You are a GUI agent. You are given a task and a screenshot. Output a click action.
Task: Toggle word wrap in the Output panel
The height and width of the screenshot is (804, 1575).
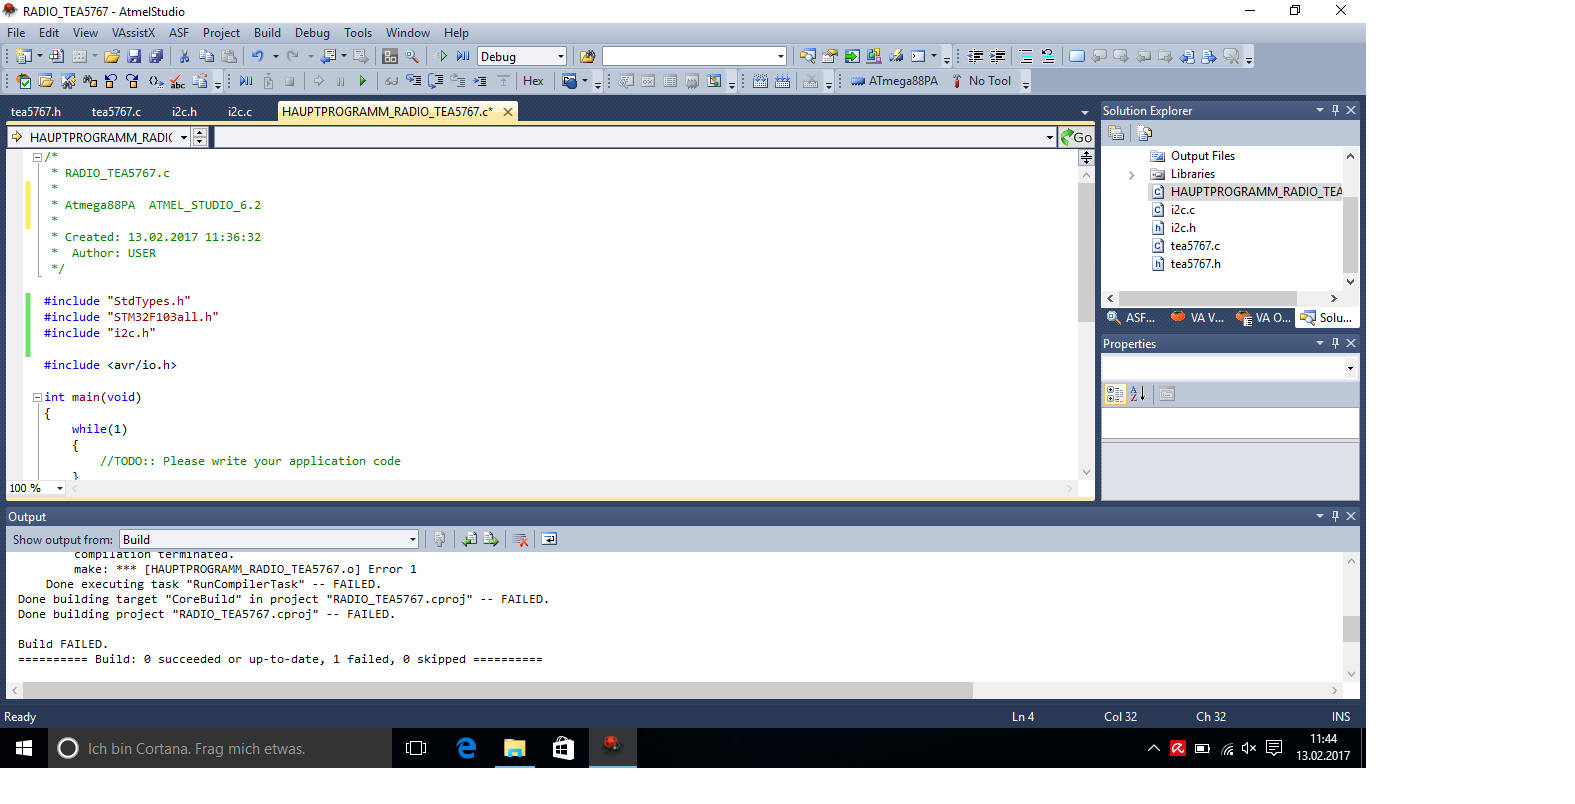point(549,539)
